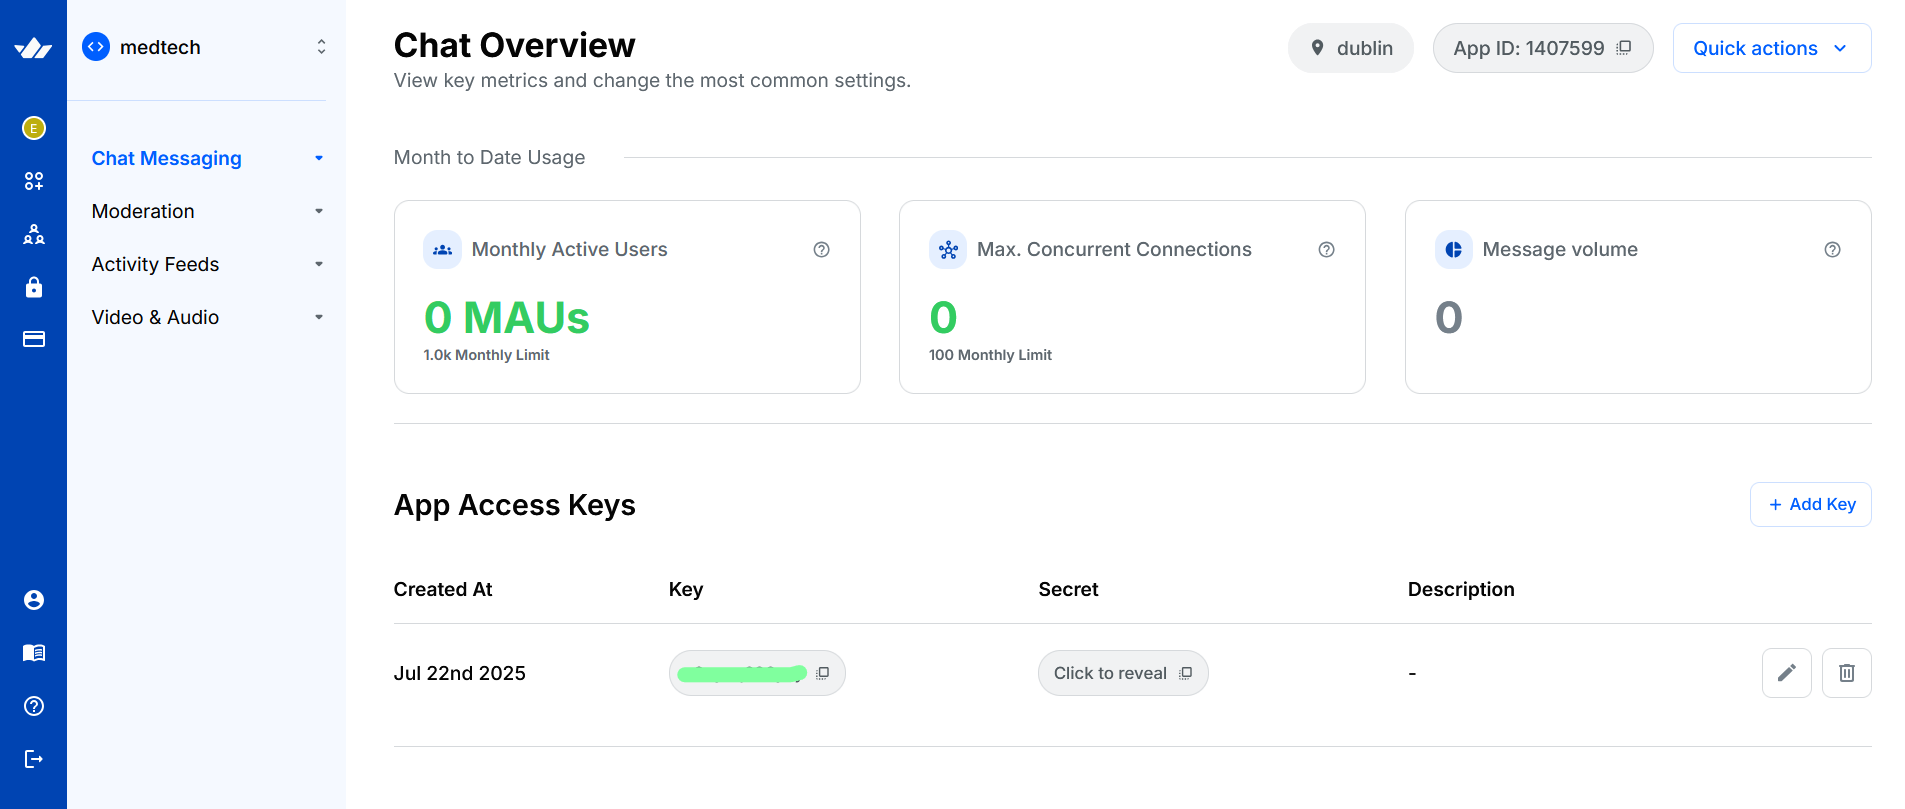Viewport: 1905px width, 809px height.
Task: Open the lock security icon in sidebar
Action: point(33,287)
